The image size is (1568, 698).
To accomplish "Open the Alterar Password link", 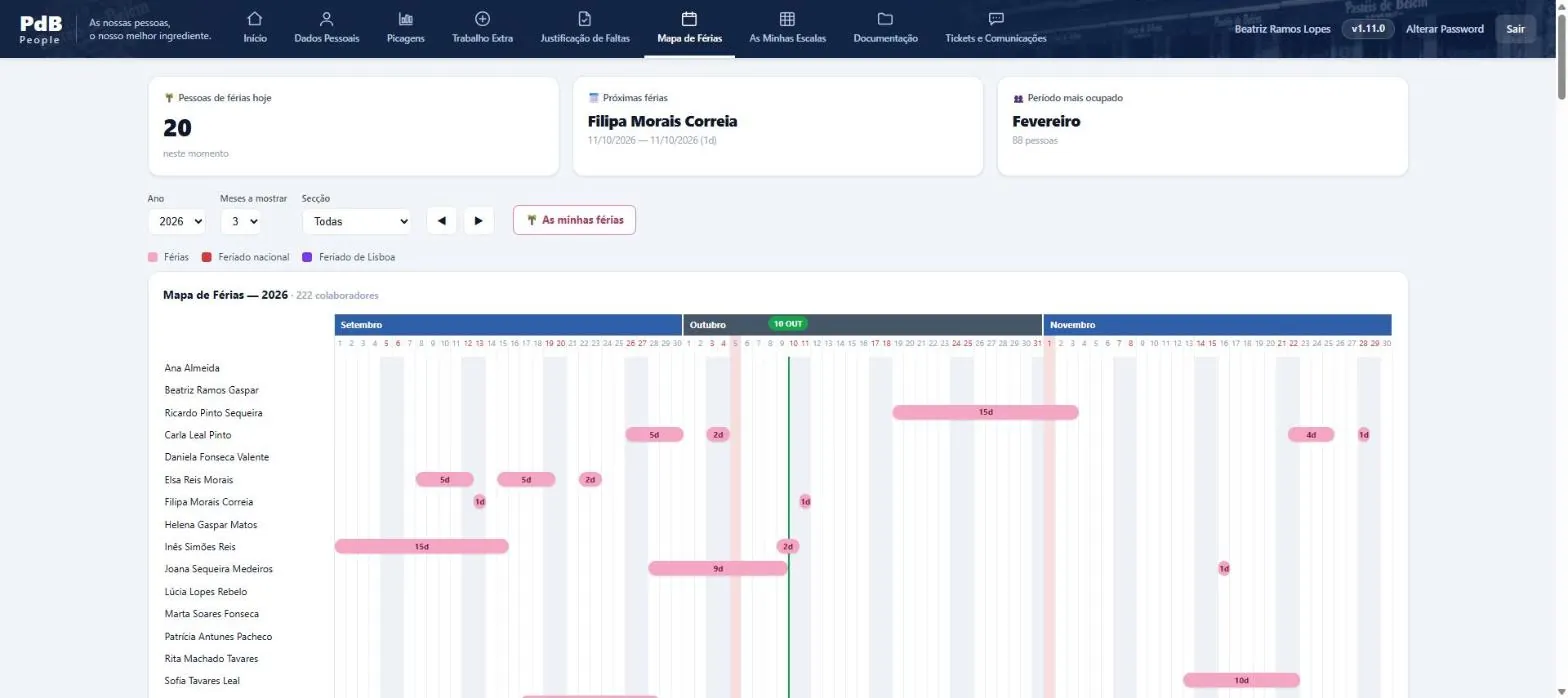I will (x=1445, y=29).
